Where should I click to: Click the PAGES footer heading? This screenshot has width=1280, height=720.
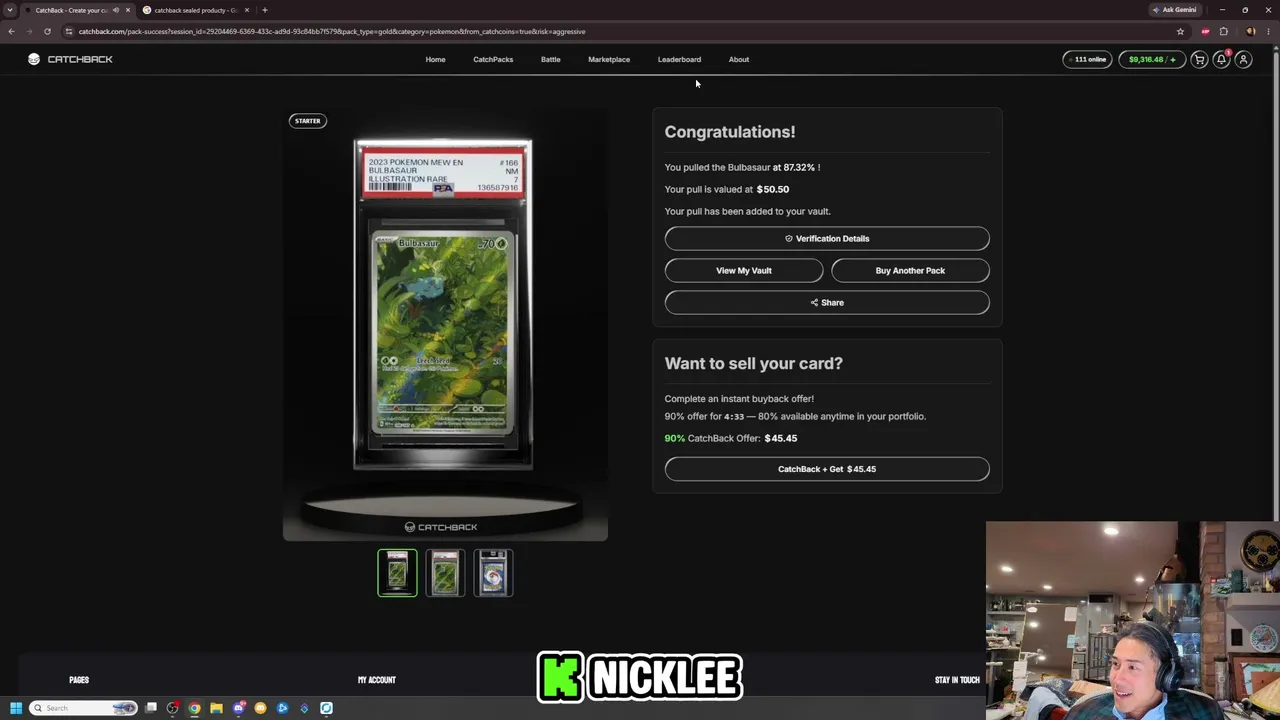coord(79,680)
